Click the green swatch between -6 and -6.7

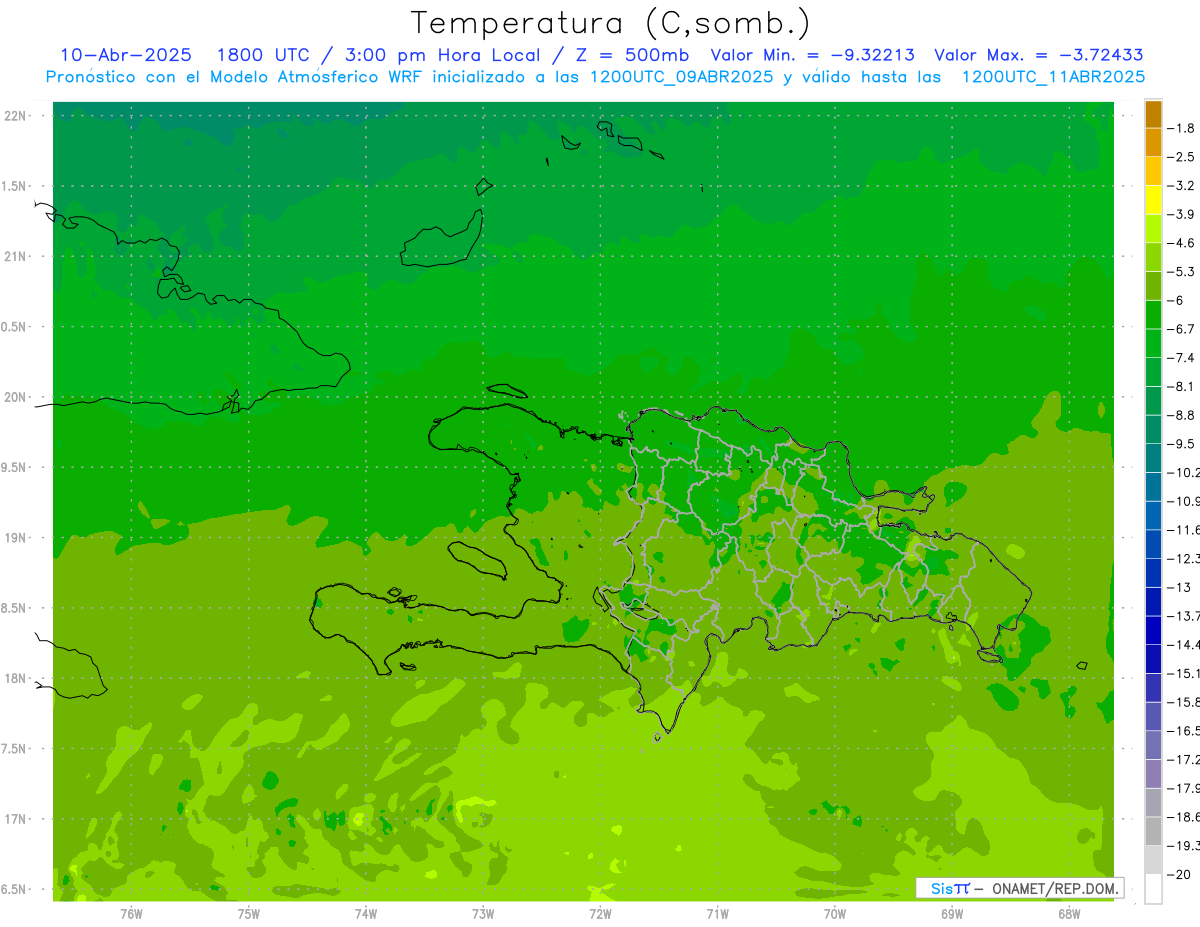coord(1153,315)
